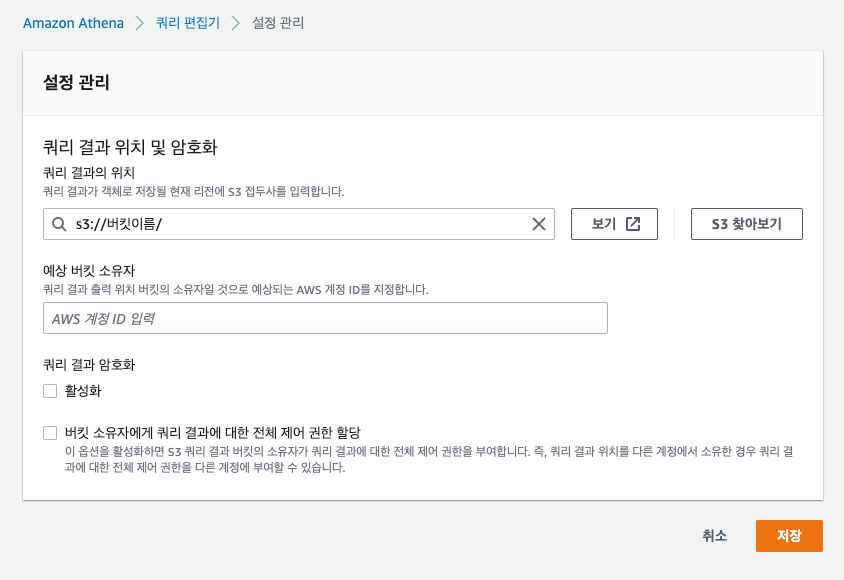
Task: Open S3 browser via S3 찾아보기
Action: click(x=746, y=223)
